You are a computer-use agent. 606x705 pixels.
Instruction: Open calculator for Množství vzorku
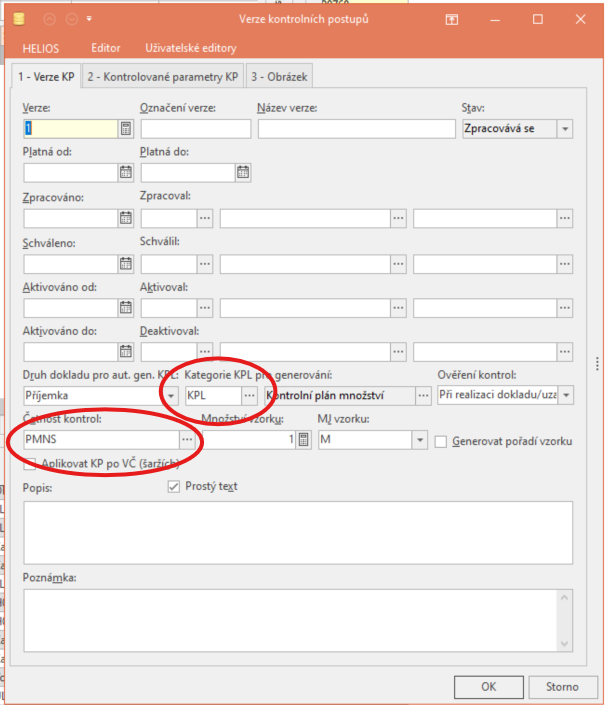(x=304, y=439)
